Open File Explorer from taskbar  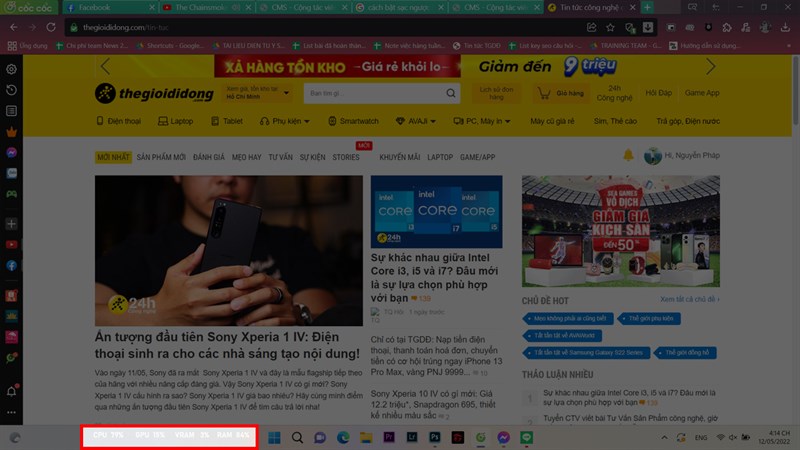tap(366, 438)
